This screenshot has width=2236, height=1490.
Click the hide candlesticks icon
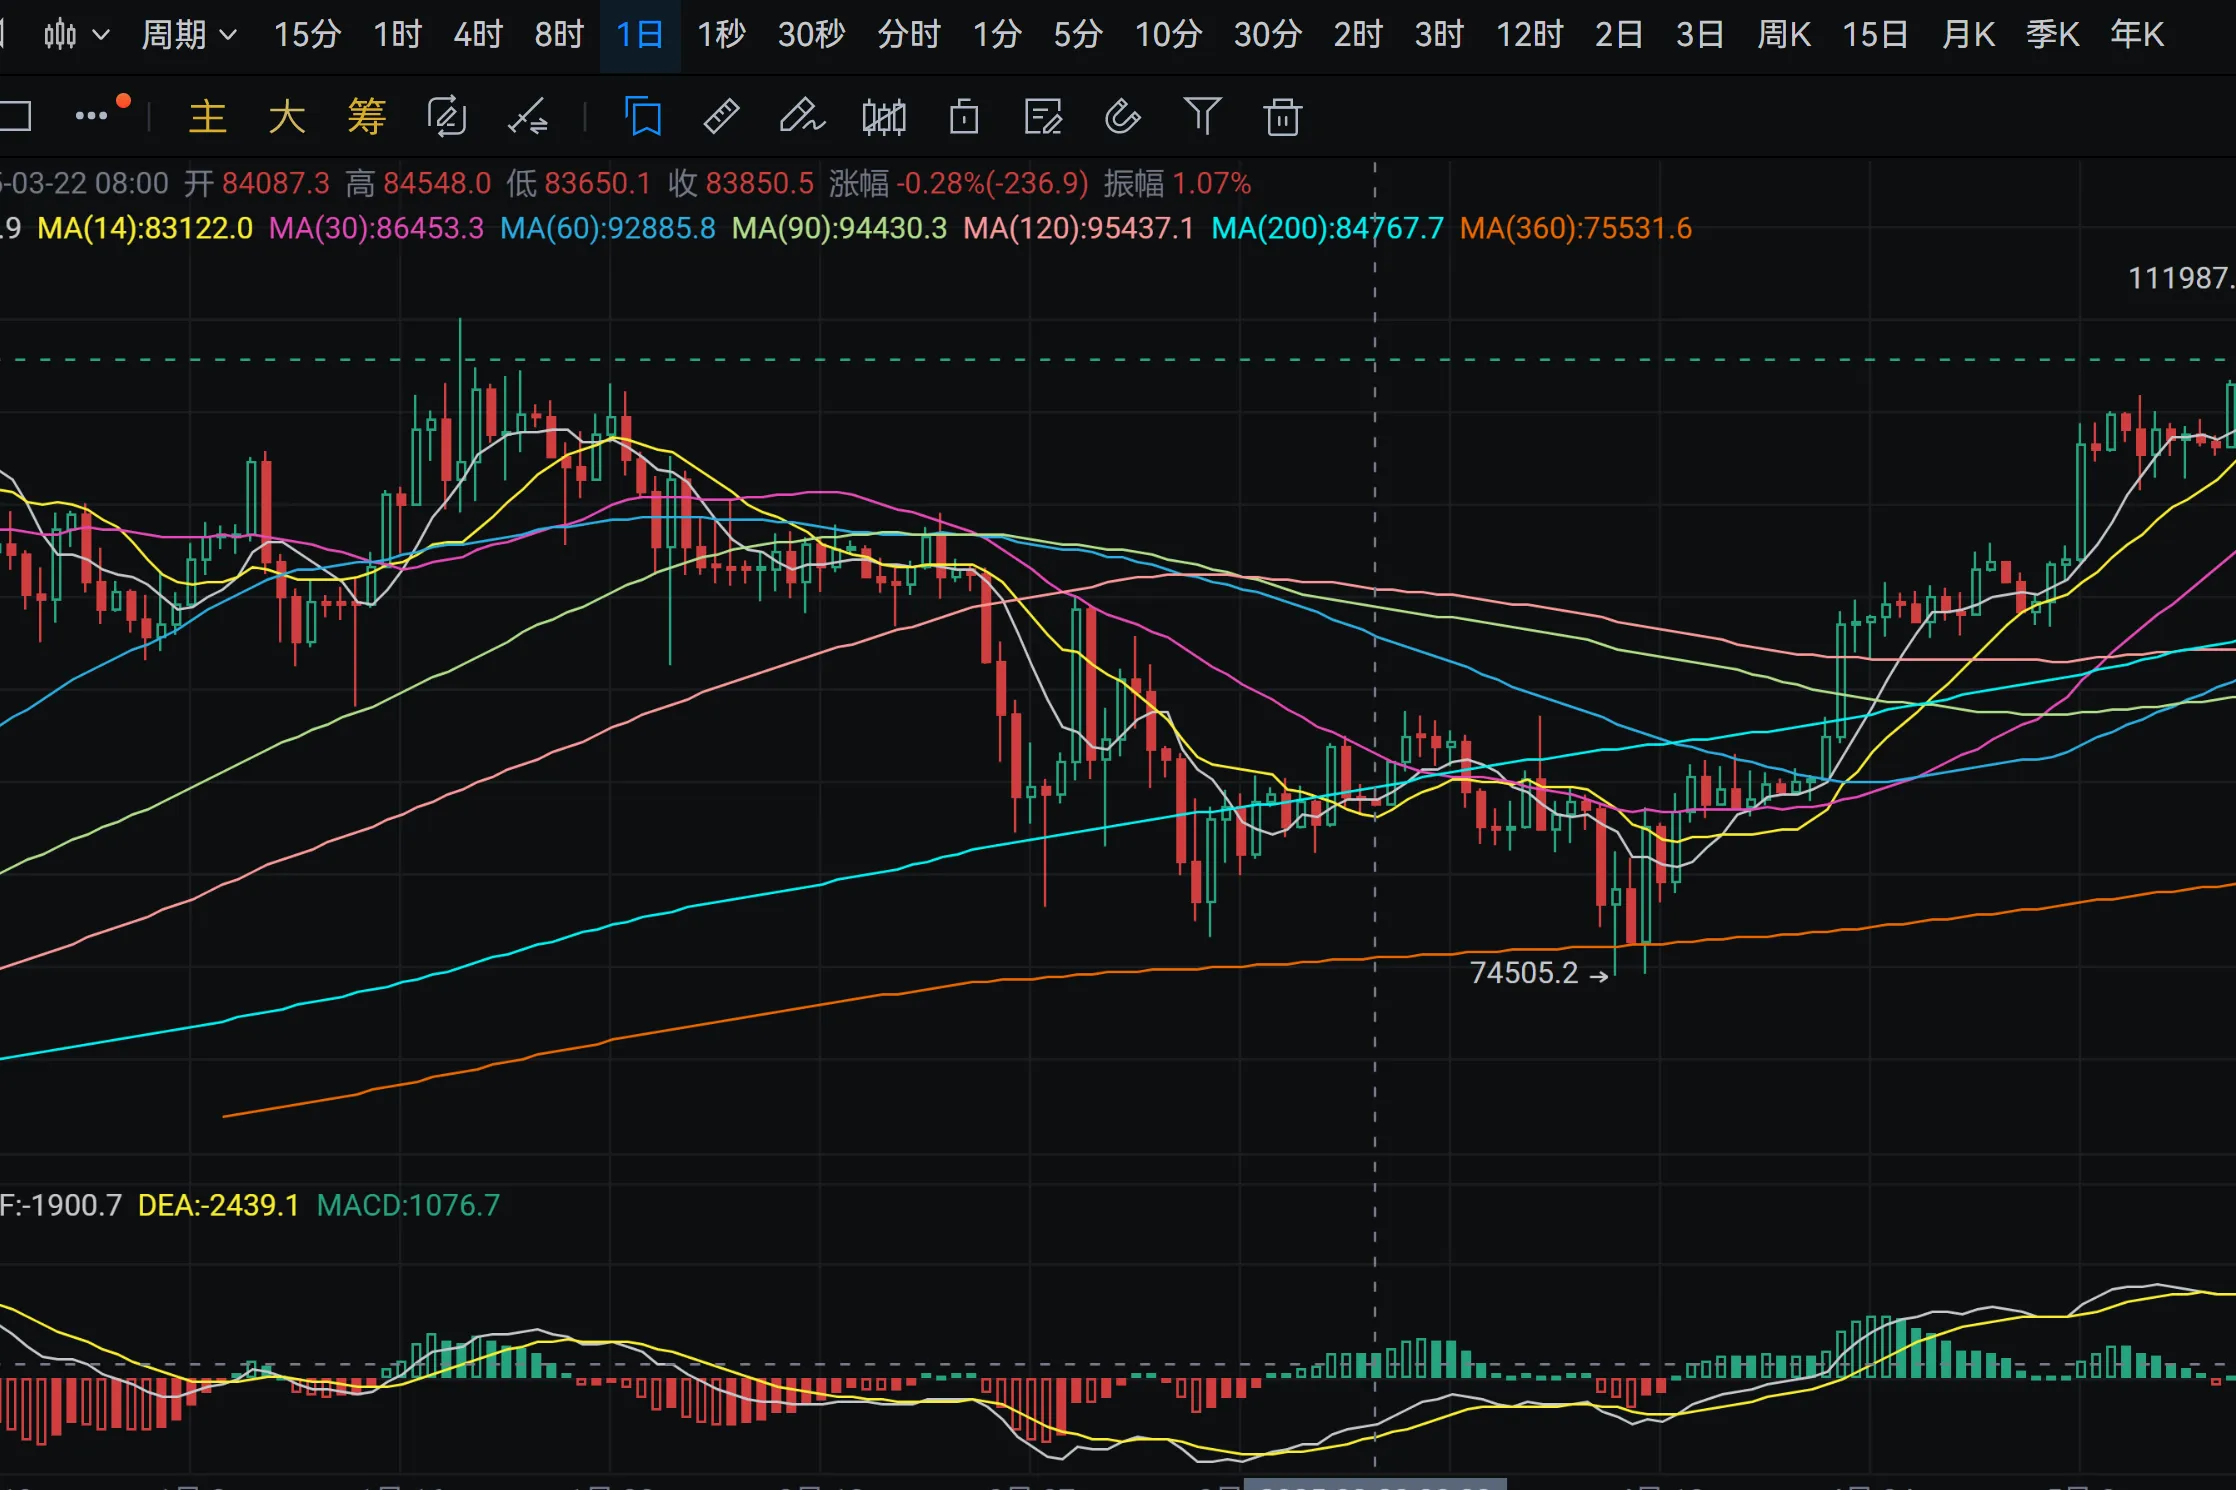pos(884,117)
